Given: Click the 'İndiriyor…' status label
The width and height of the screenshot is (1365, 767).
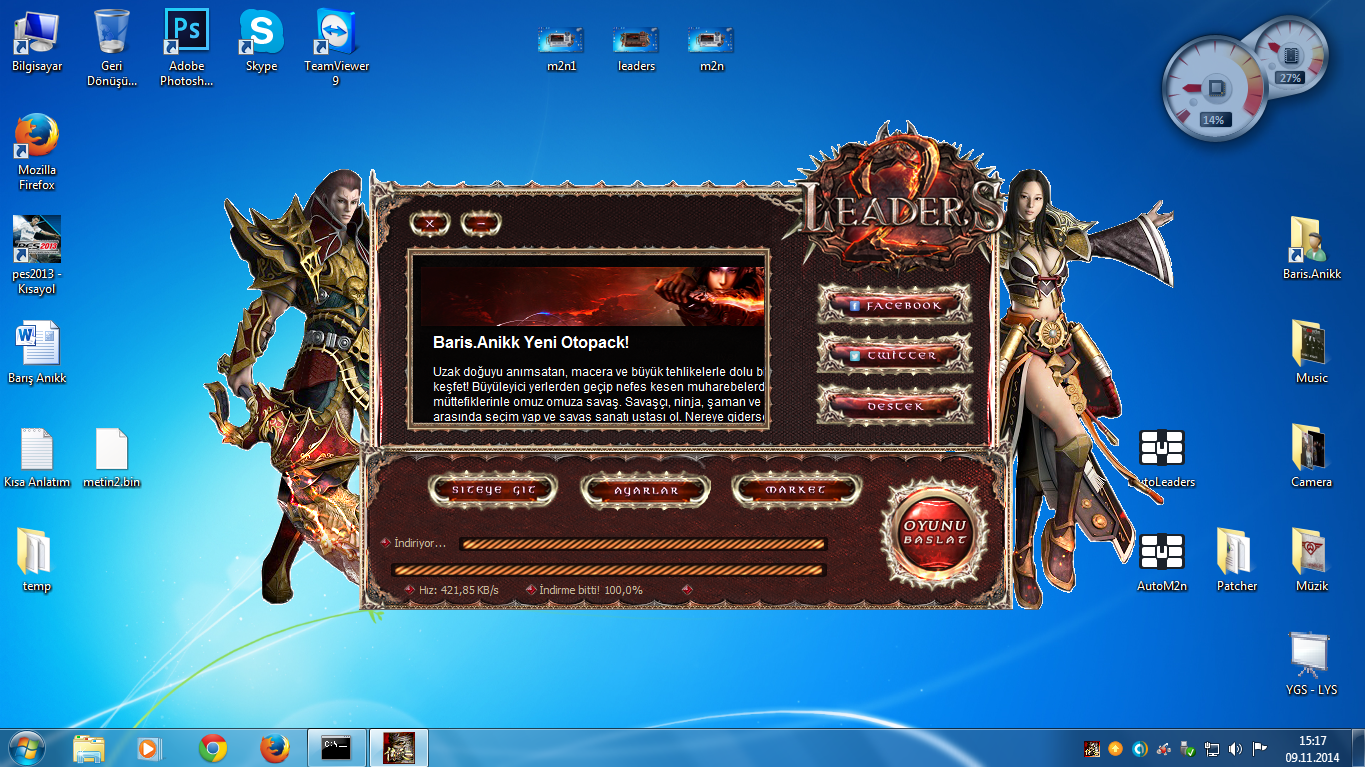Looking at the screenshot, I should (x=420, y=543).
